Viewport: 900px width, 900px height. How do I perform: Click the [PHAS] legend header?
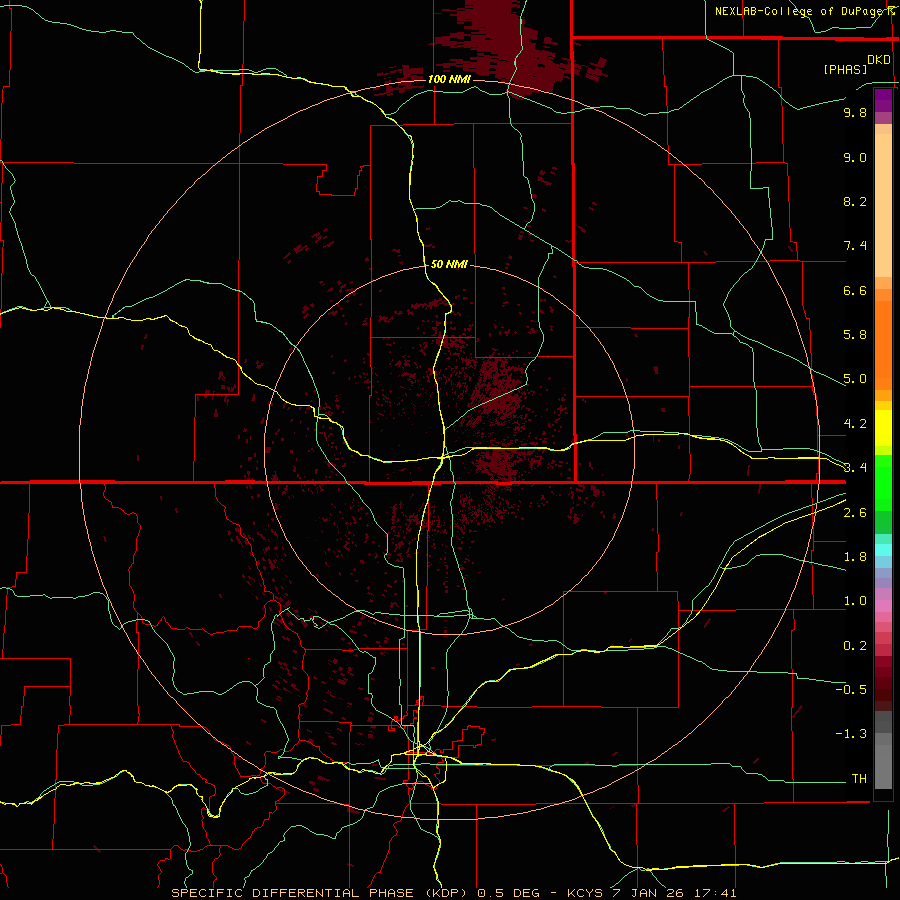[845, 69]
